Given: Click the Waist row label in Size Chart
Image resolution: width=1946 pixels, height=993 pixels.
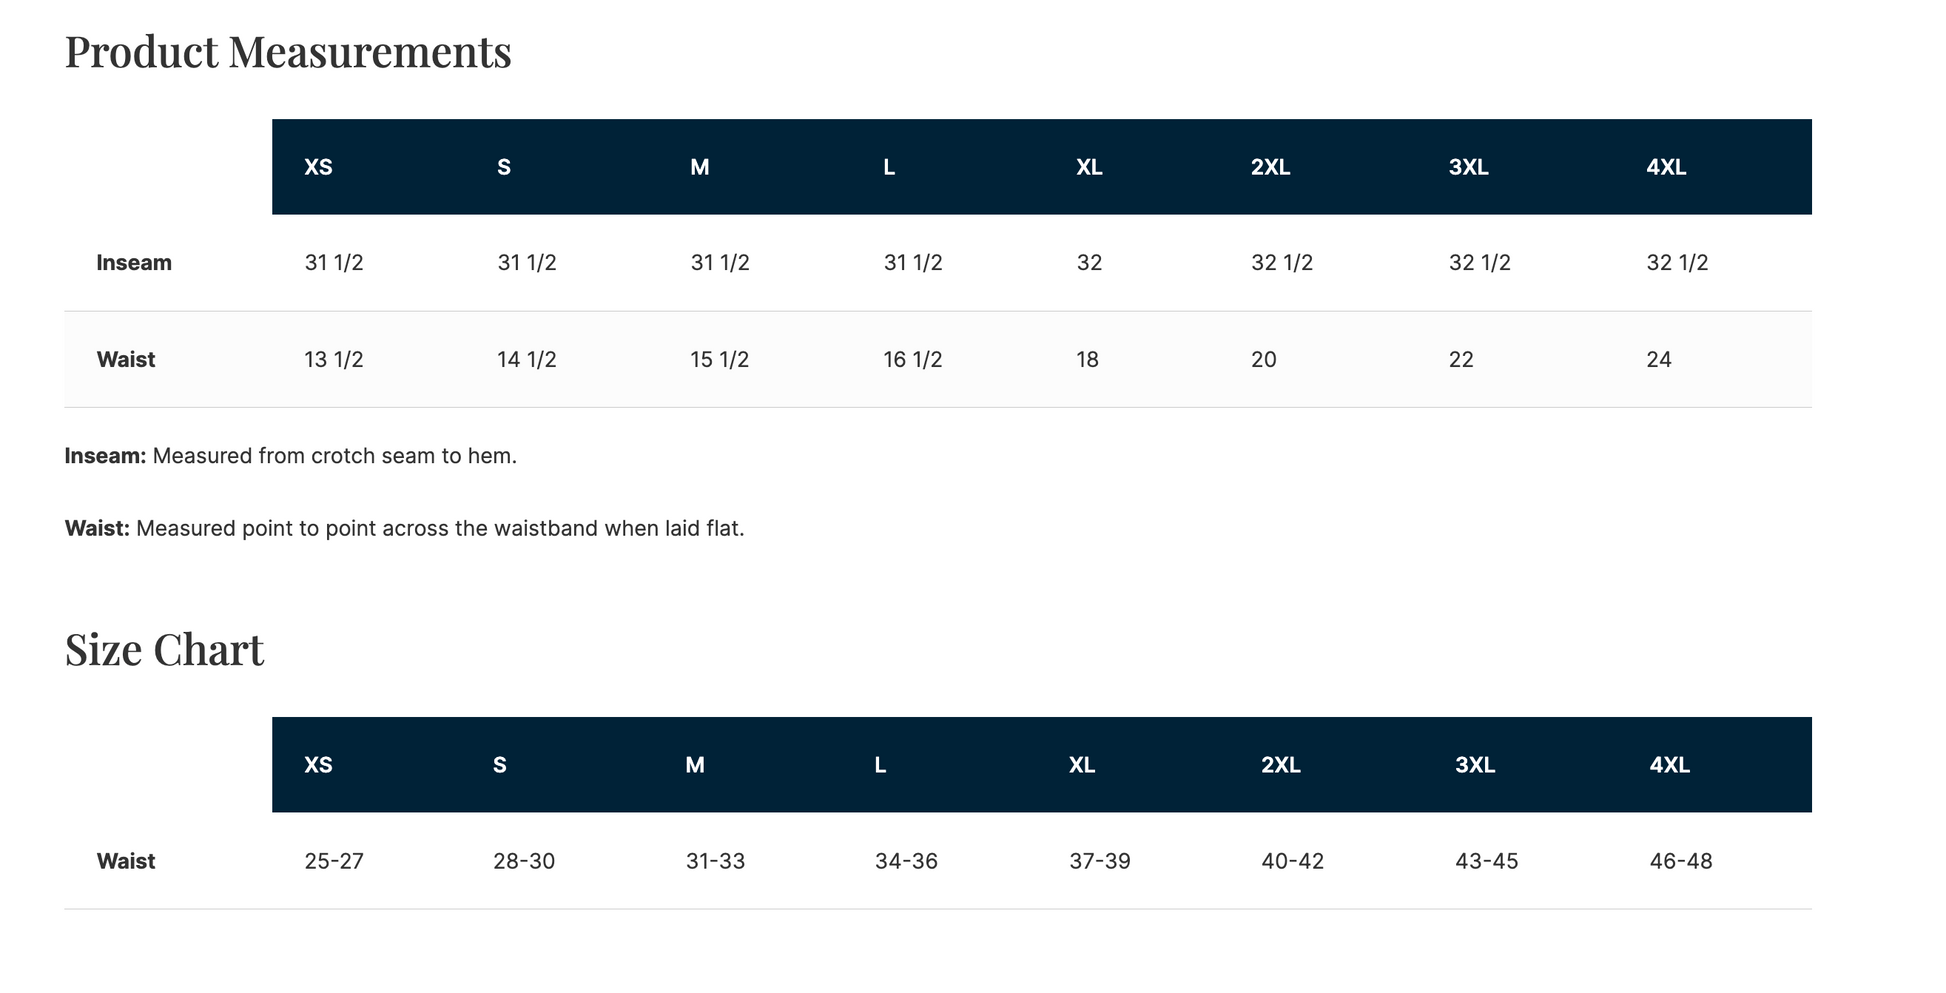Looking at the screenshot, I should click(x=126, y=861).
